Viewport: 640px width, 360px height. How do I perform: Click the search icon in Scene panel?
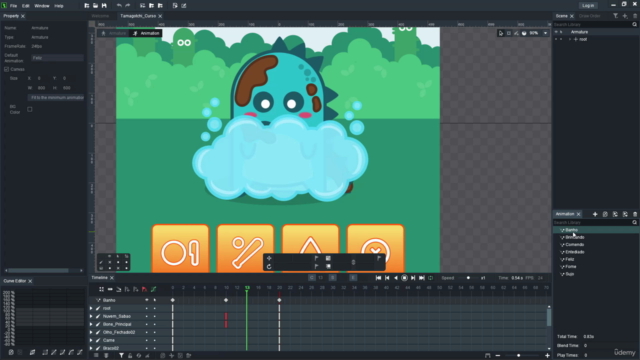(x=634, y=24)
